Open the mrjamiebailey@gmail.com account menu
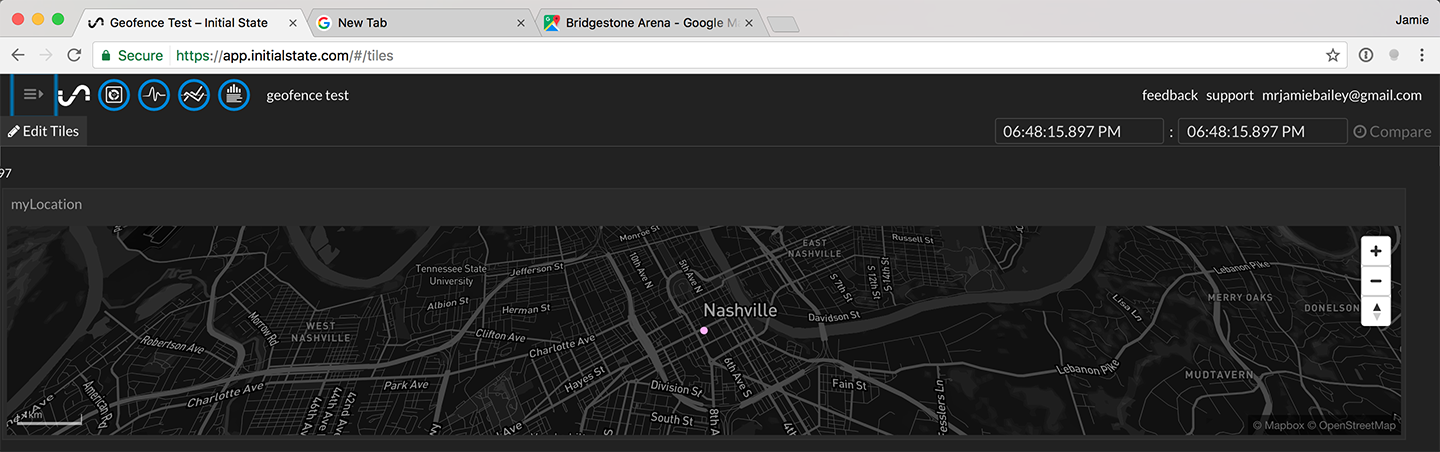The height and width of the screenshot is (452, 1440). [1342, 95]
